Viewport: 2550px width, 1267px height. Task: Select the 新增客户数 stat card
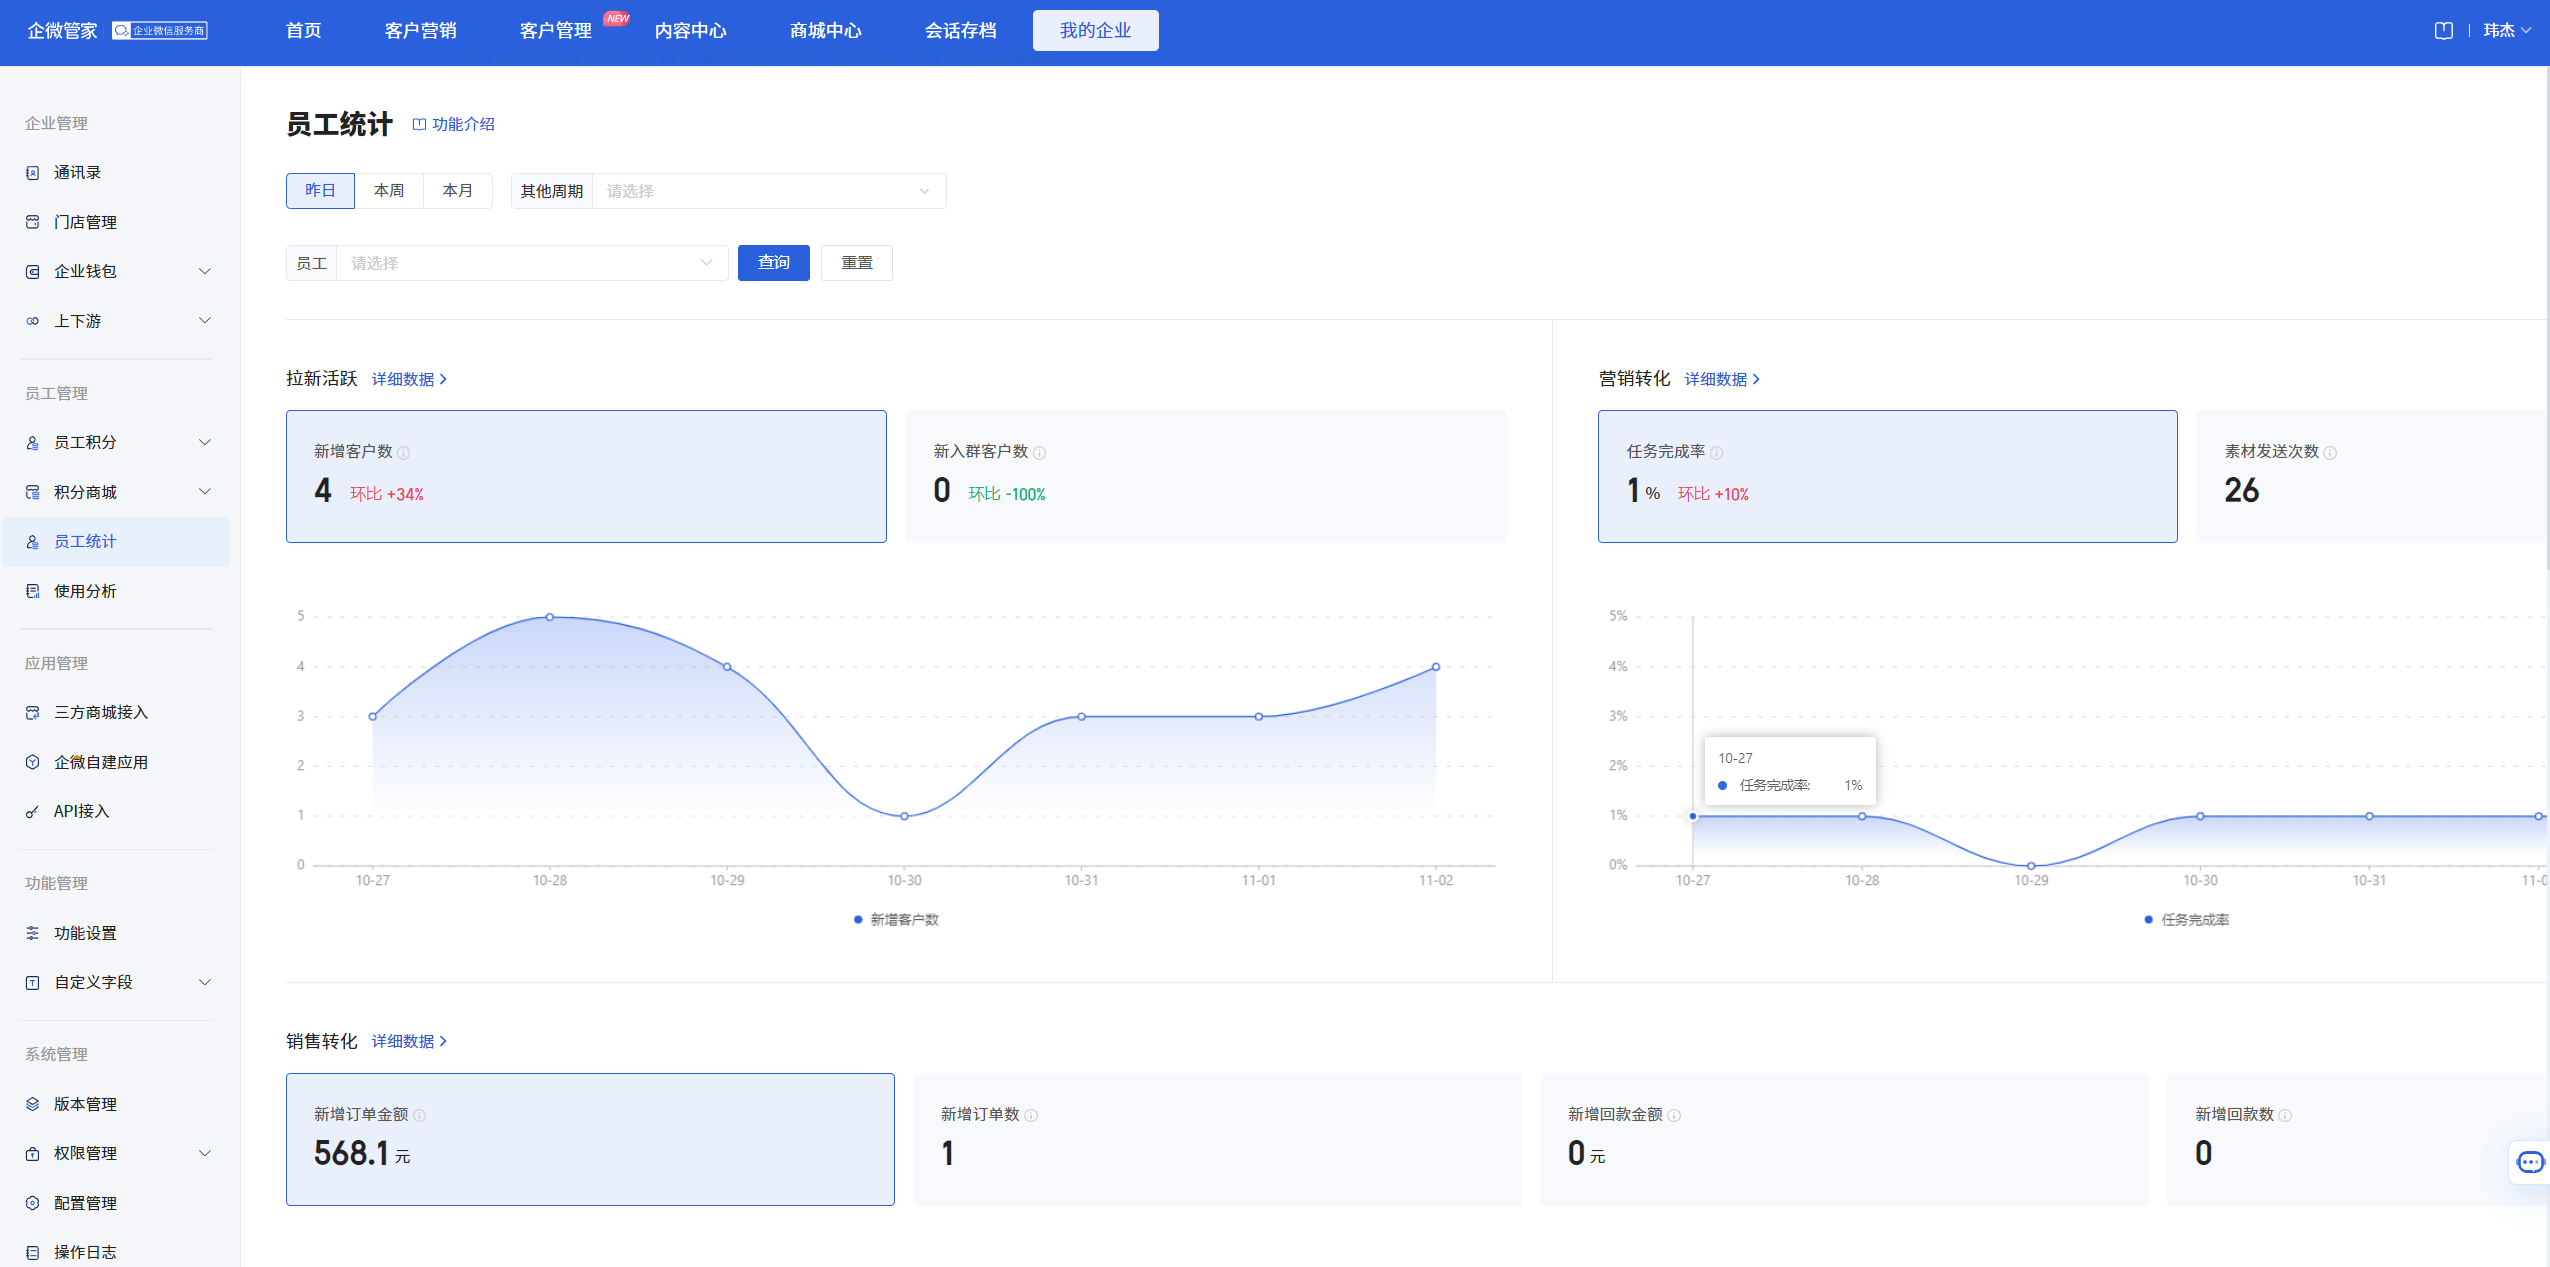pyautogui.click(x=586, y=477)
